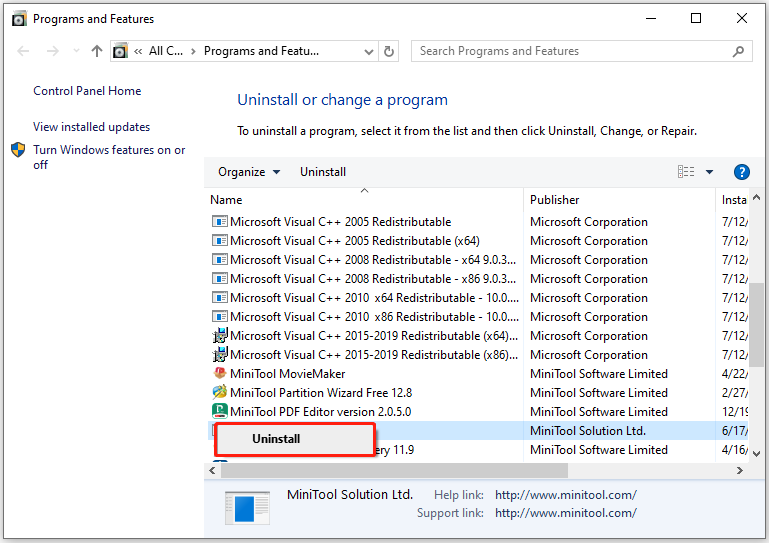The width and height of the screenshot is (769, 543).
Task: Click the Back navigation arrow
Action: [23, 51]
